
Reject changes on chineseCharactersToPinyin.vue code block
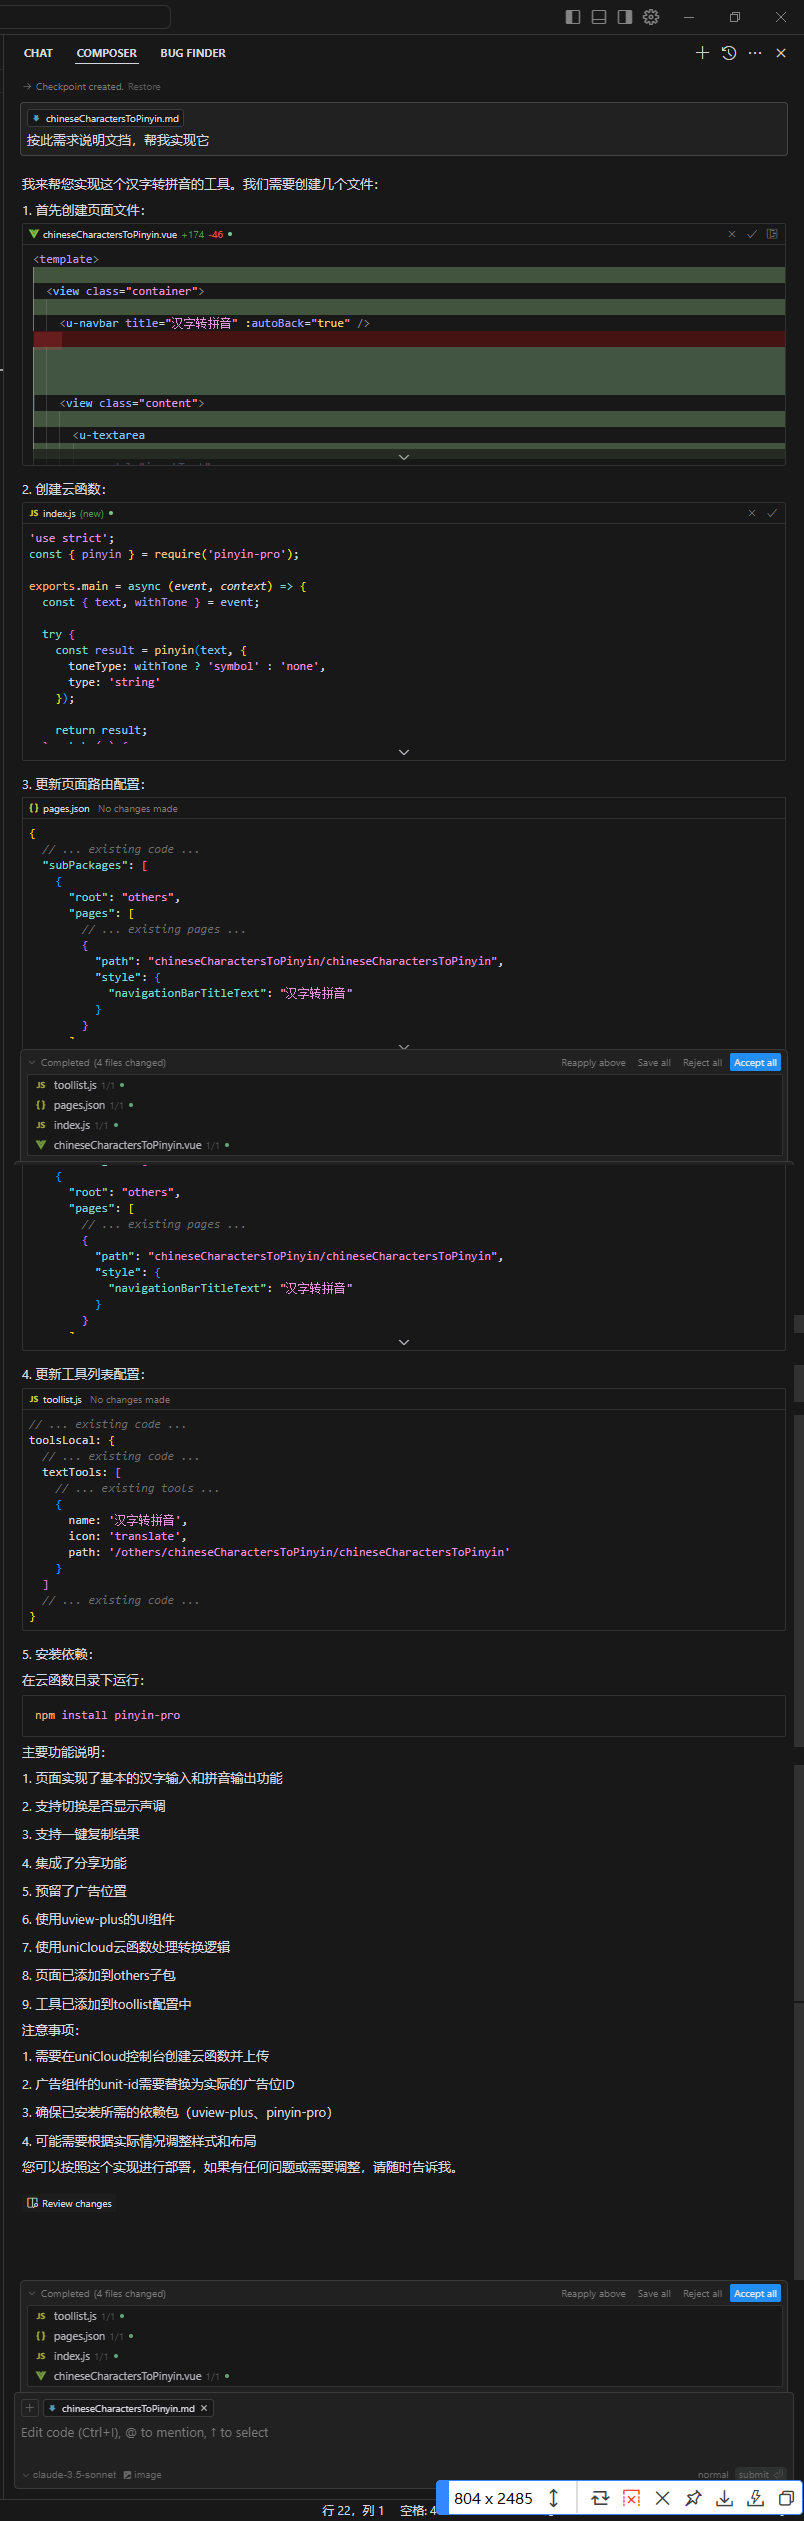[732, 234]
